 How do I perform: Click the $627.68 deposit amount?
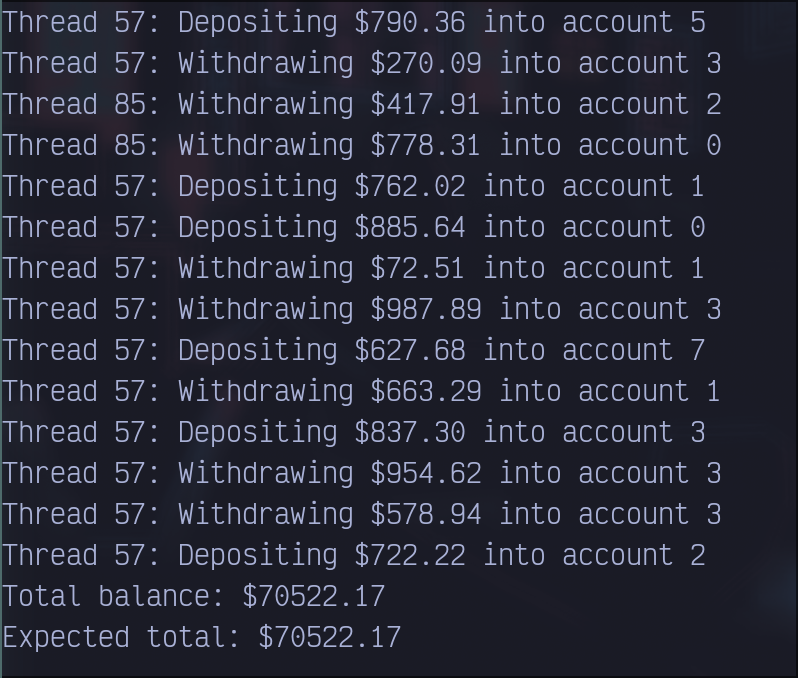(x=410, y=350)
